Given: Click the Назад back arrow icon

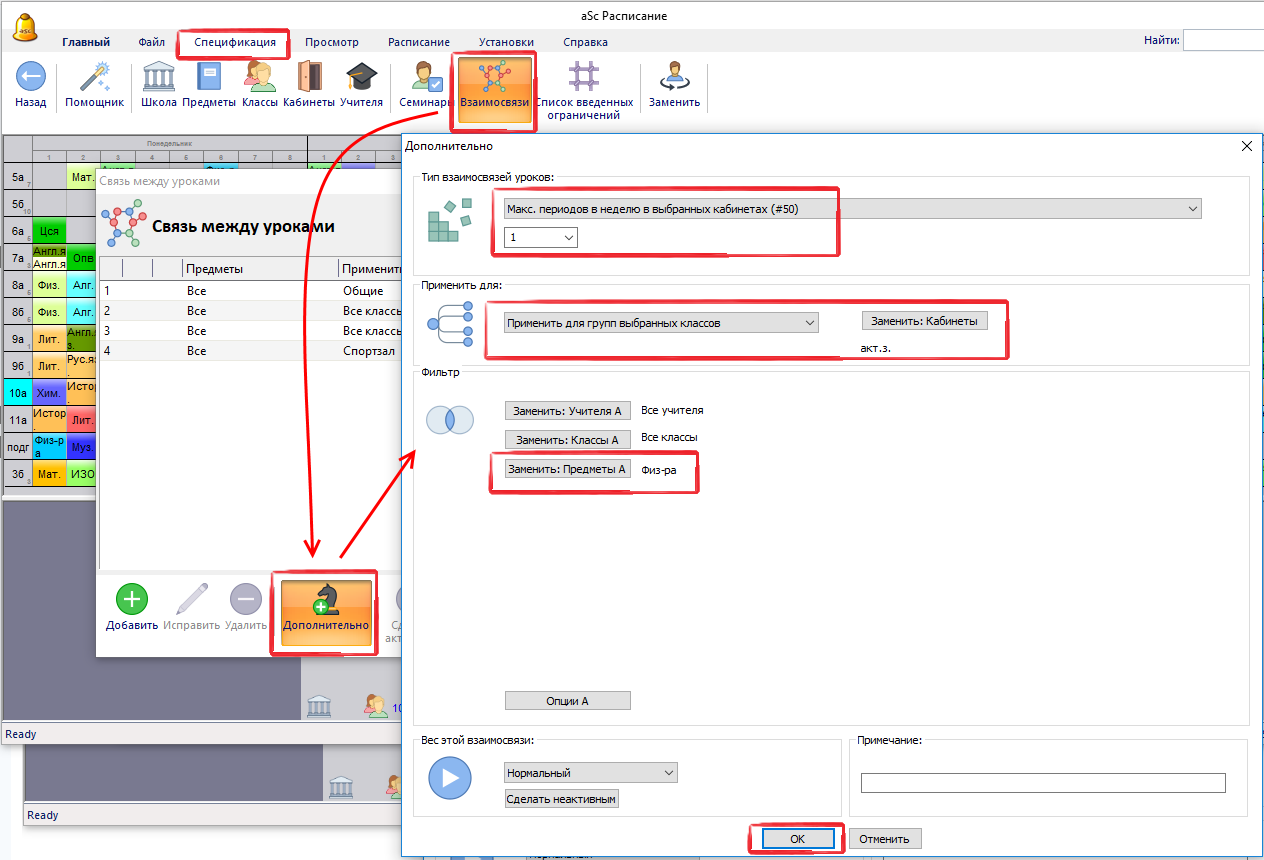Looking at the screenshot, I should [x=31, y=78].
